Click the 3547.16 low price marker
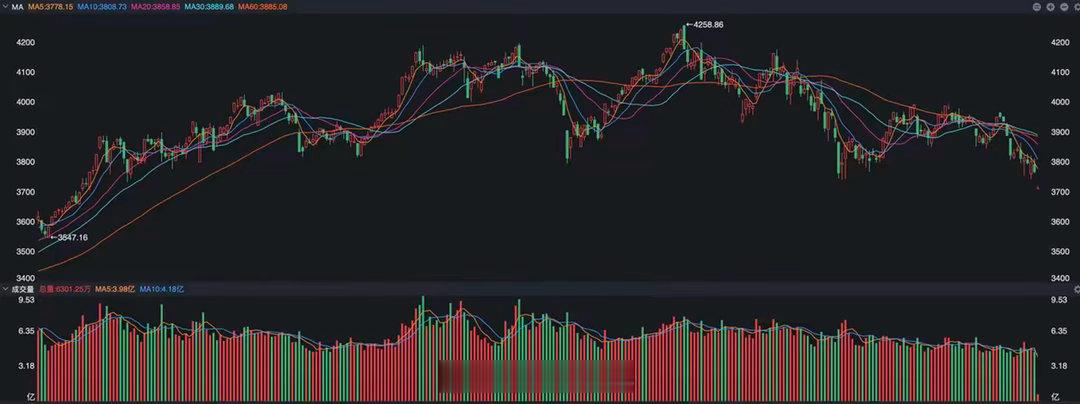The width and height of the screenshot is (1080, 404). click(x=69, y=237)
